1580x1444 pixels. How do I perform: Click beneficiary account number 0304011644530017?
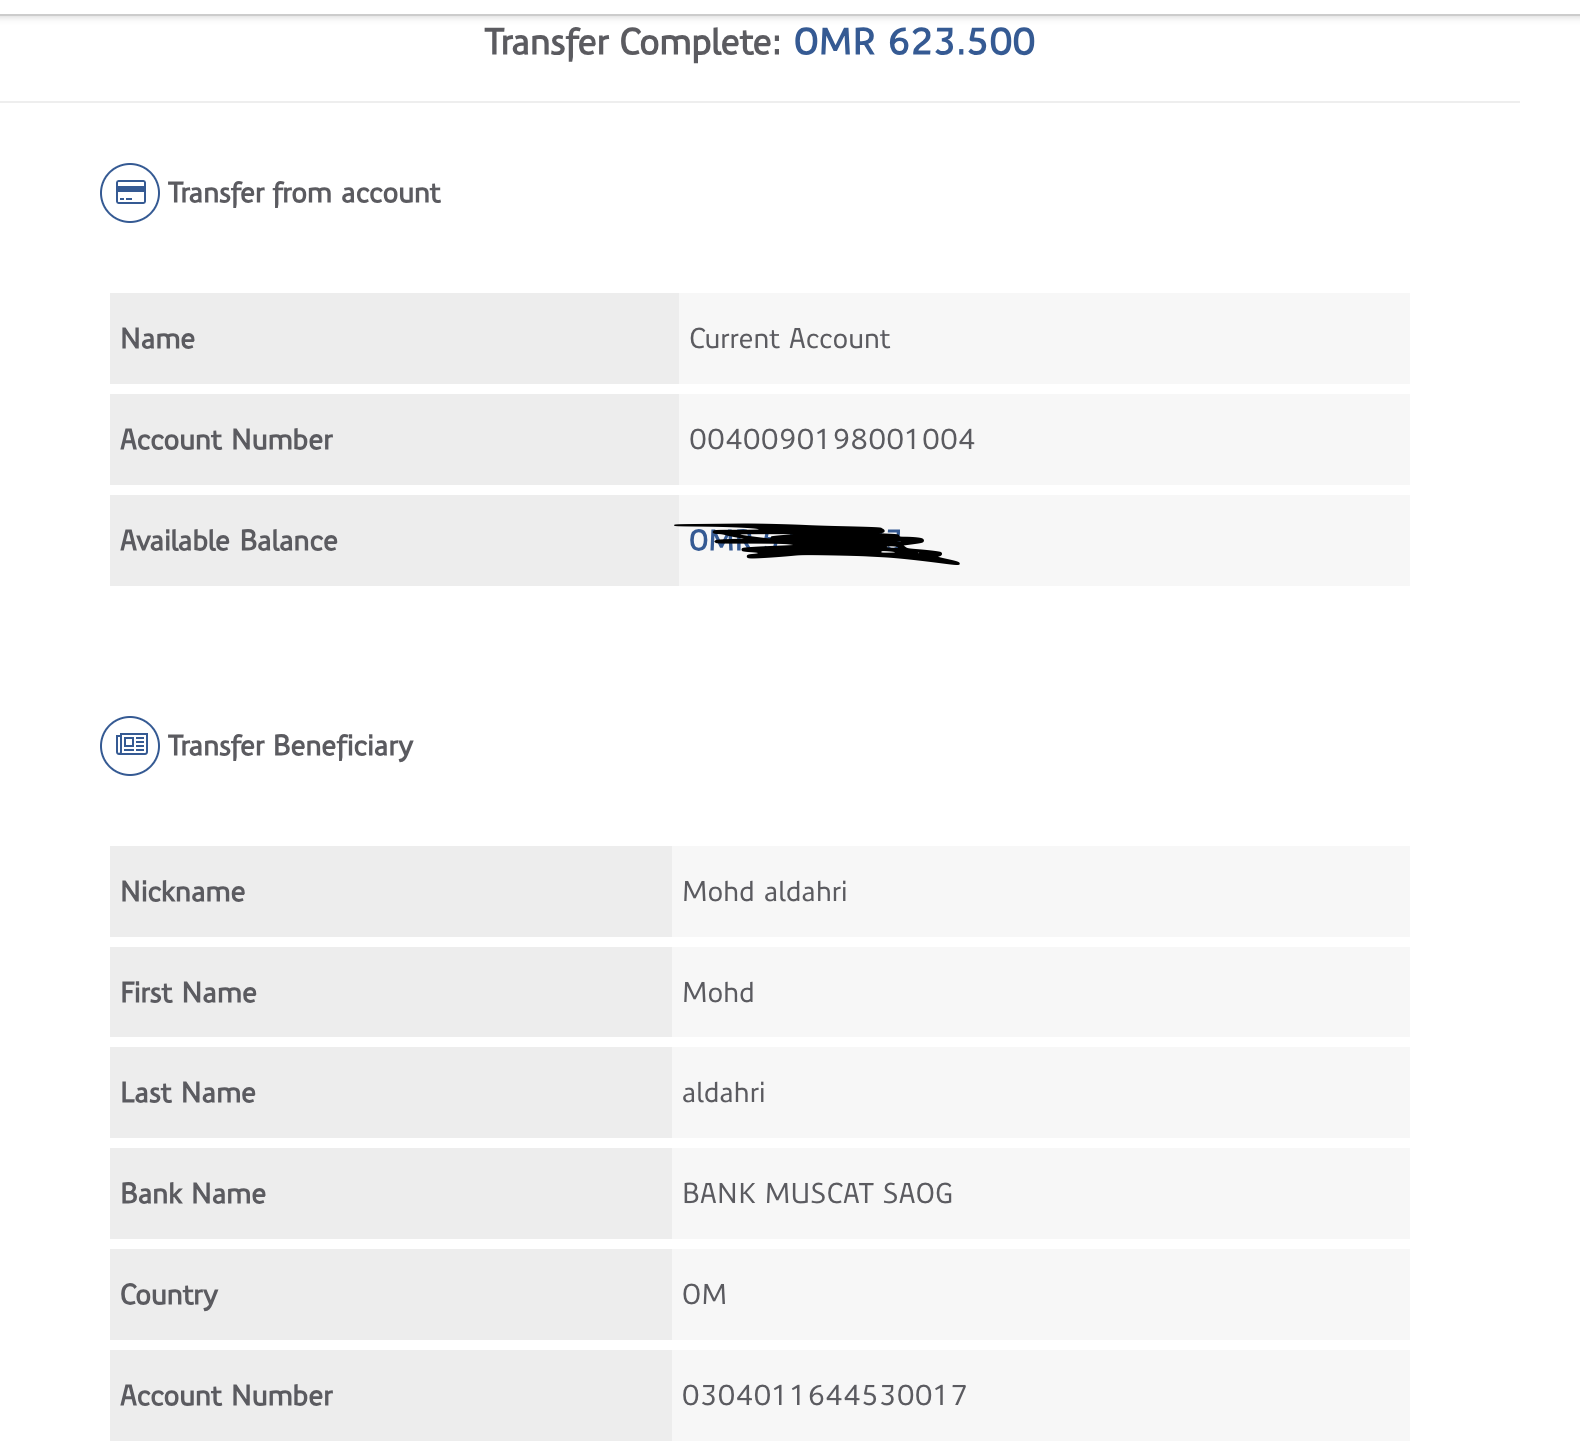(x=824, y=1395)
